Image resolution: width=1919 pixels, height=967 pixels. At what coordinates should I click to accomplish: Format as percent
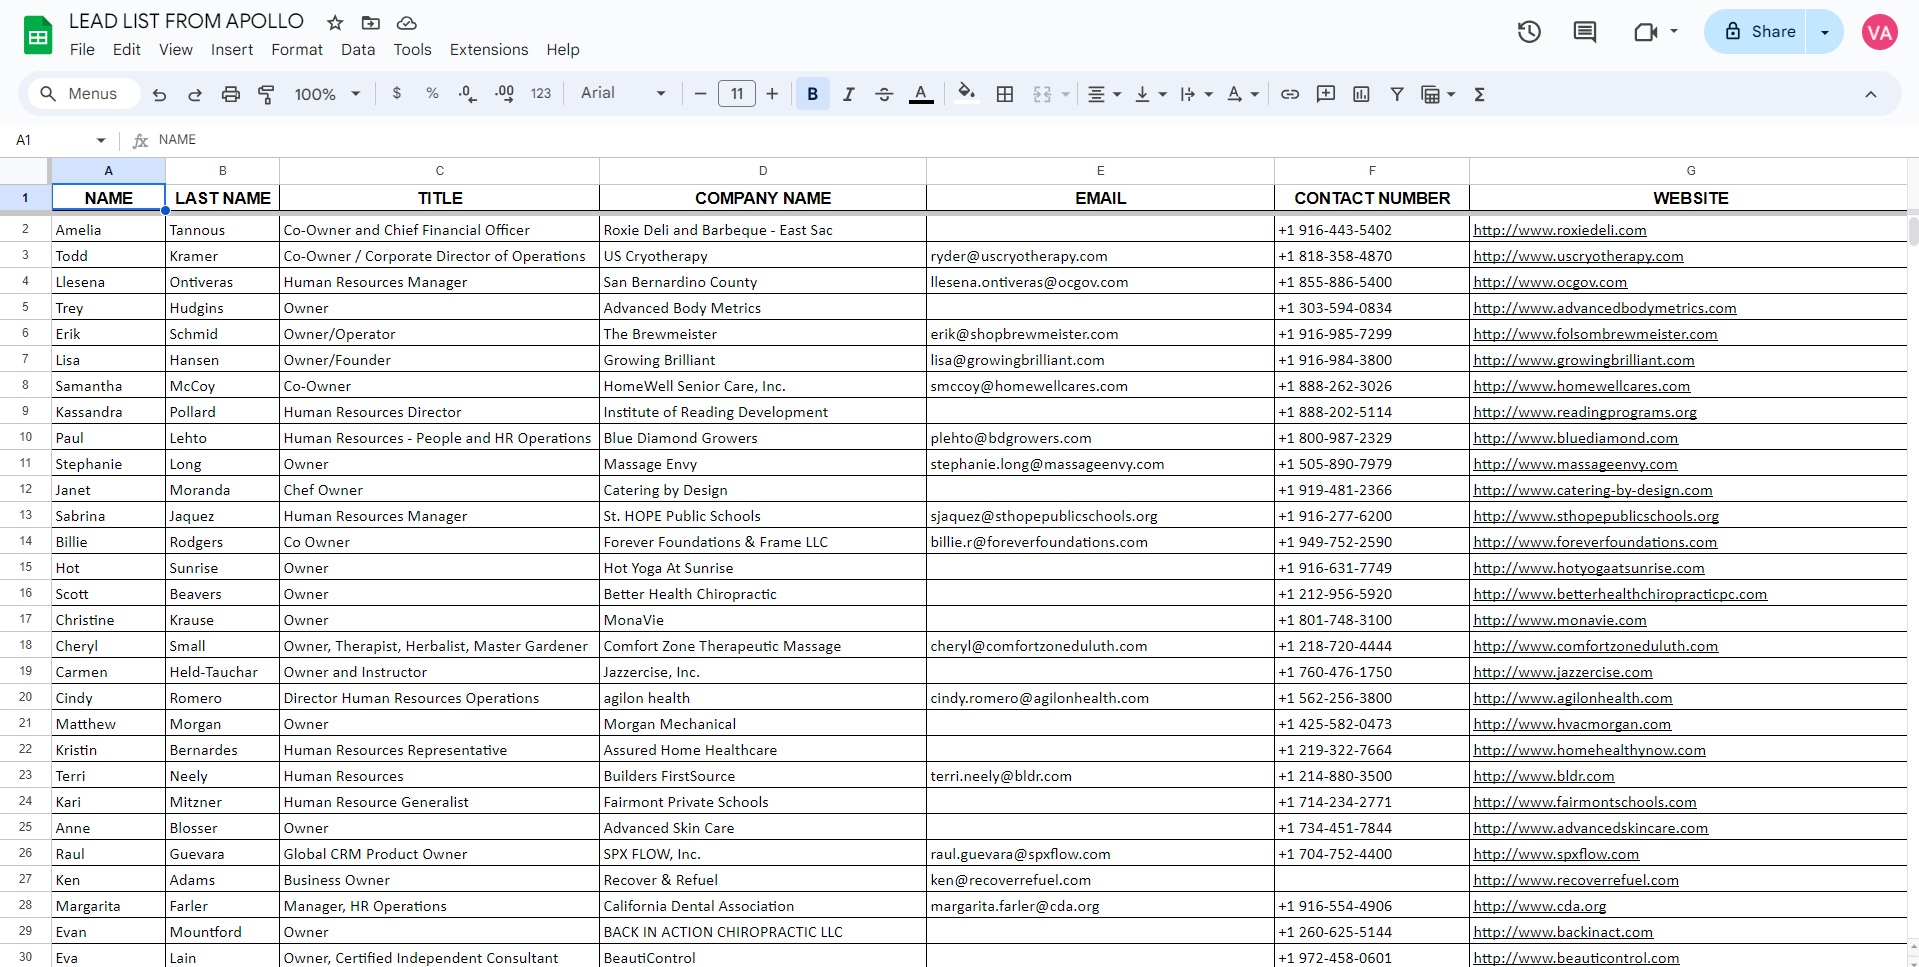click(x=432, y=93)
